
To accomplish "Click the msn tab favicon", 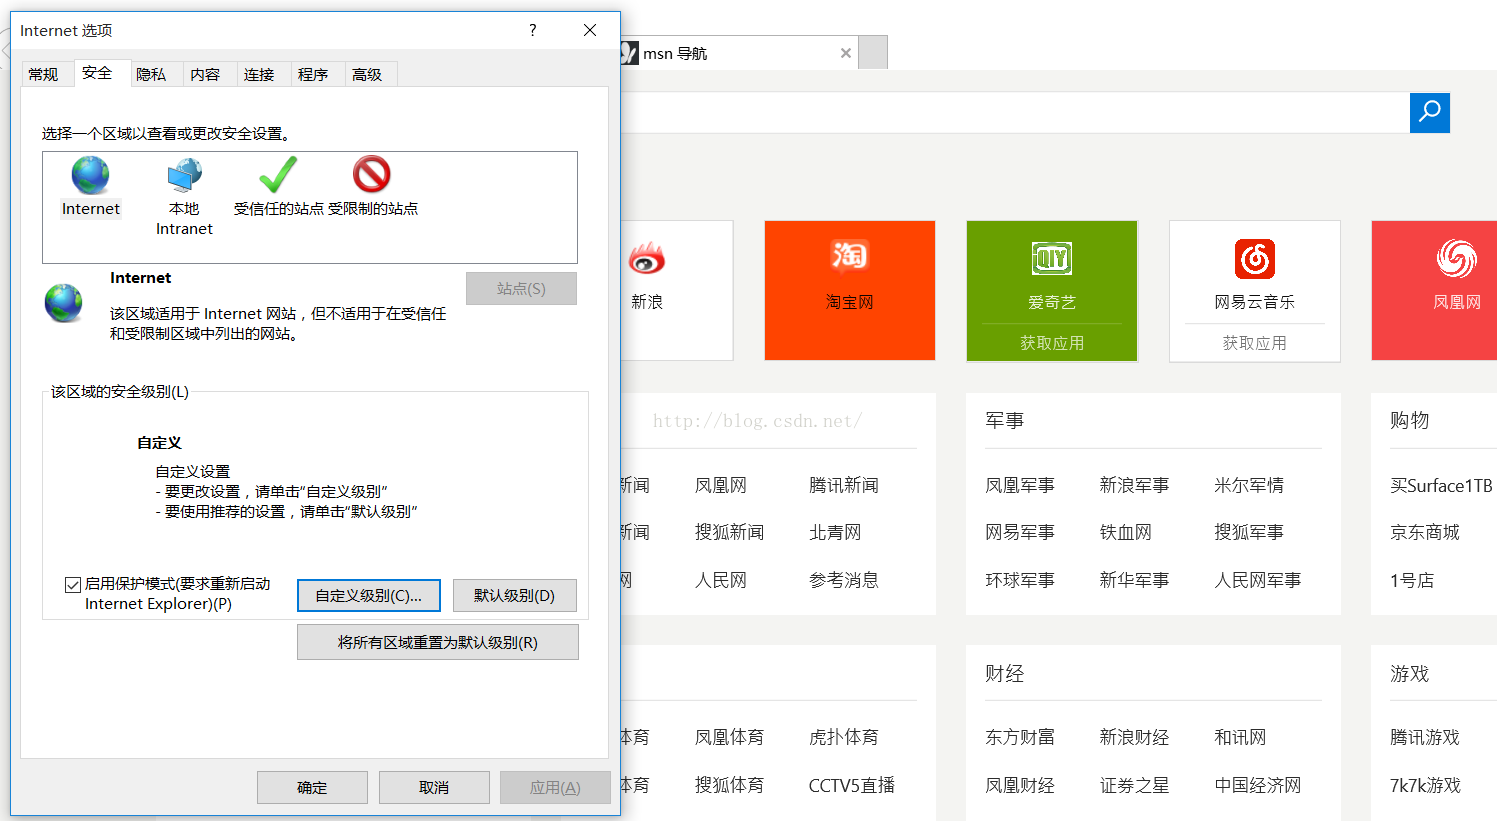I will point(629,53).
